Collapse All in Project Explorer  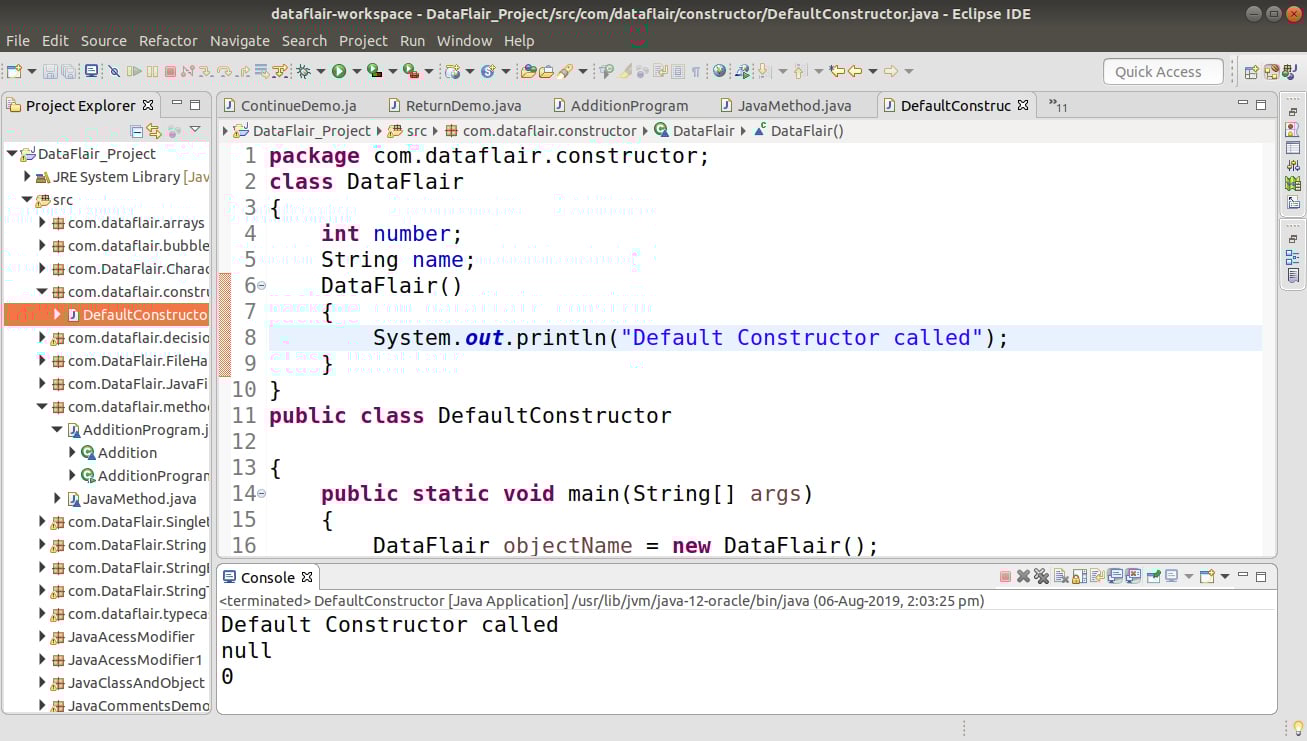point(136,130)
